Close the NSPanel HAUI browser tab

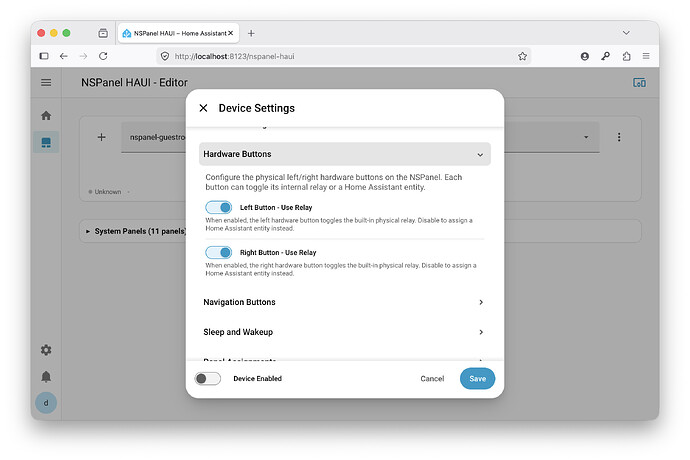[231, 33]
